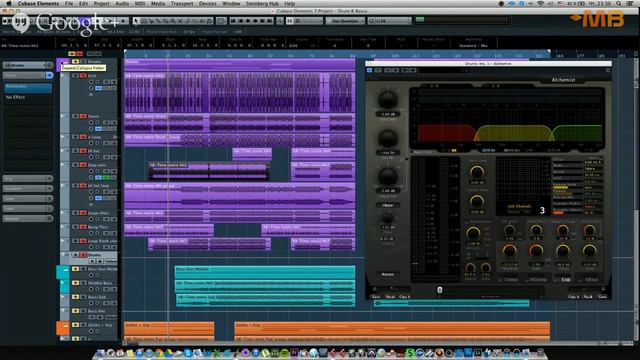Click the top input gain knob in Alchemist

[387, 100]
